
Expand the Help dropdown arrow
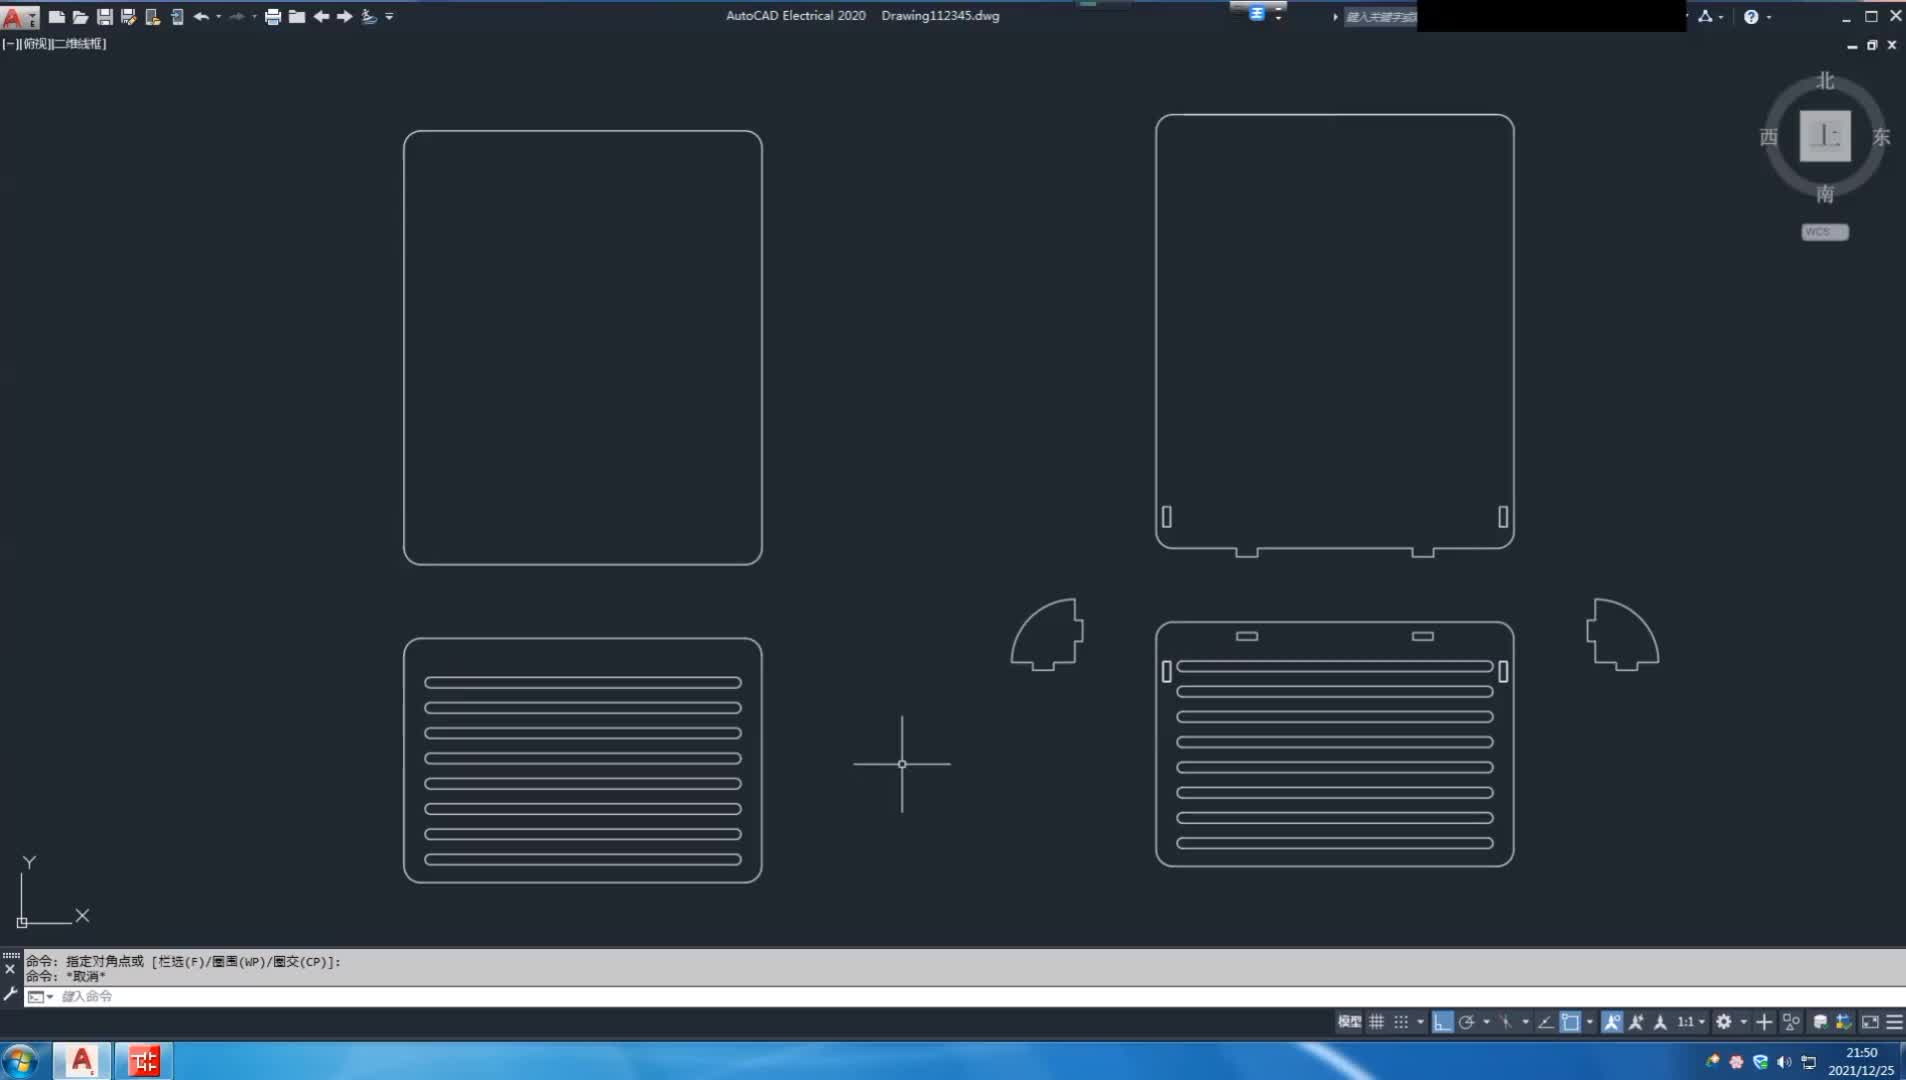(1769, 16)
